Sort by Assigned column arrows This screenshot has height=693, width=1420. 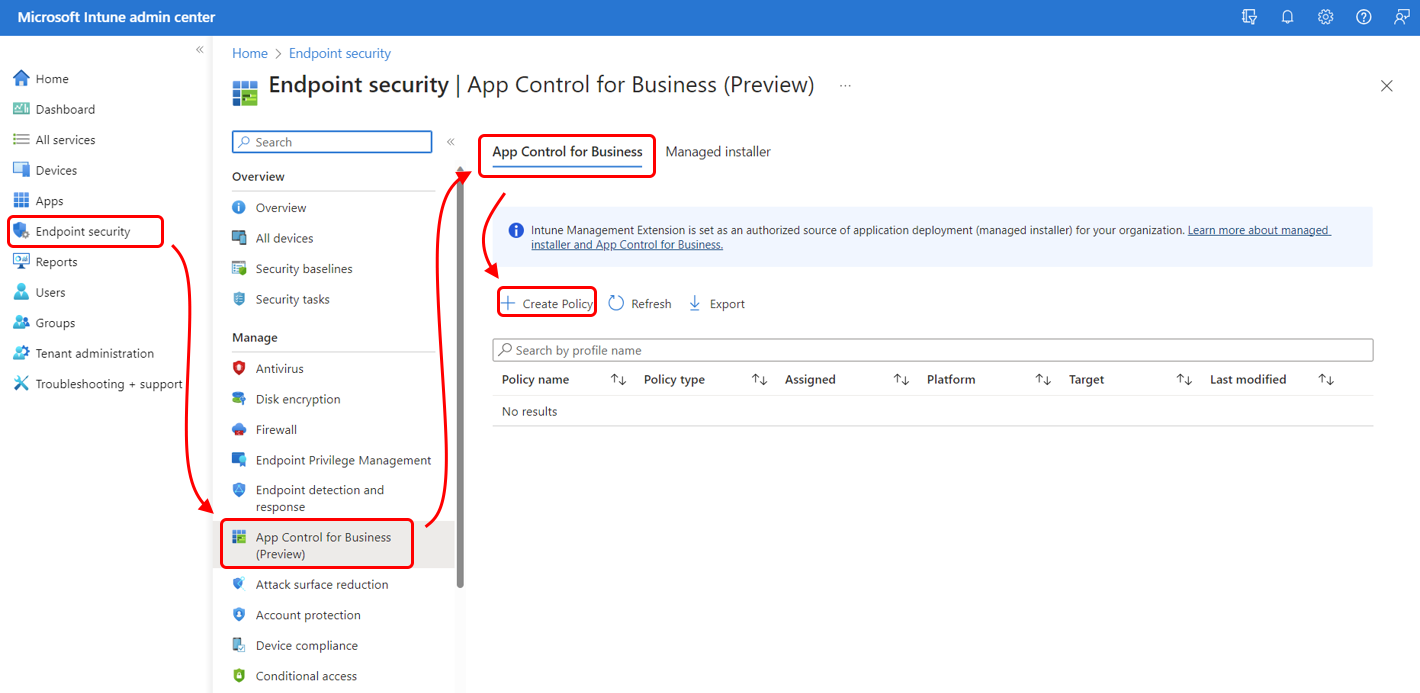(901, 379)
